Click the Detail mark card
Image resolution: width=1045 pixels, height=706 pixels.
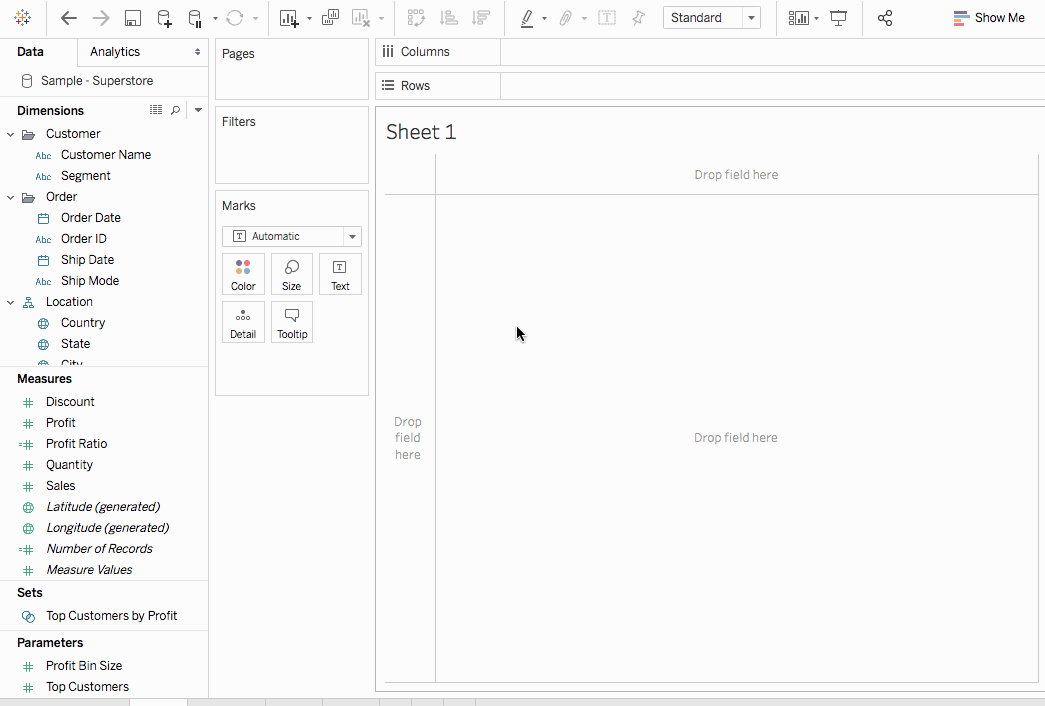pos(243,322)
